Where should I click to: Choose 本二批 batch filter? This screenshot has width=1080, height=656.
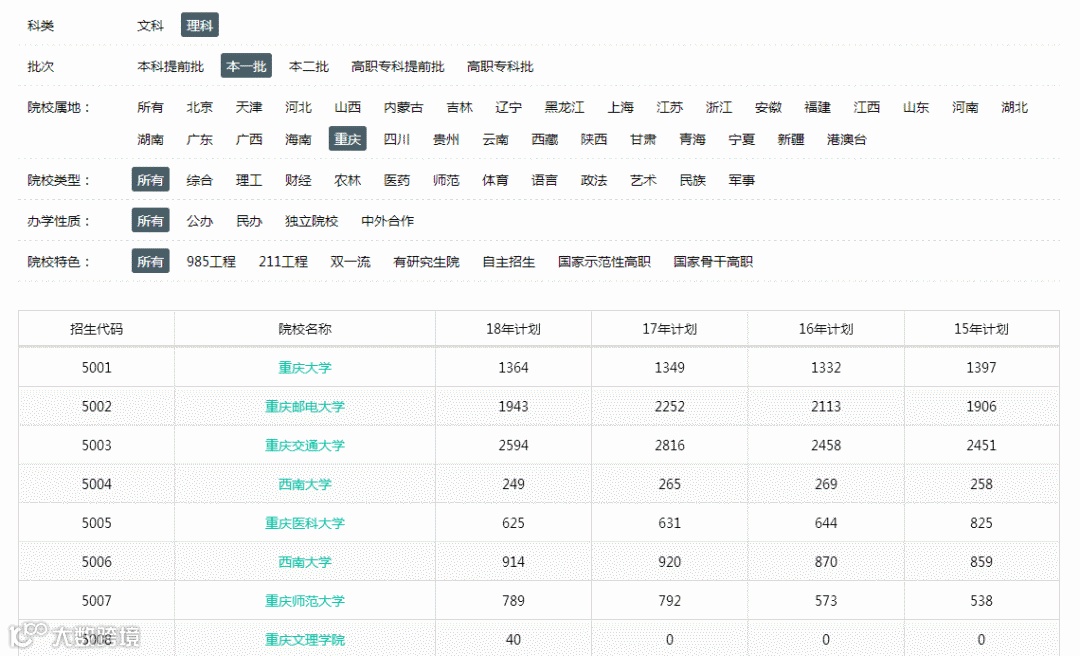(x=309, y=66)
